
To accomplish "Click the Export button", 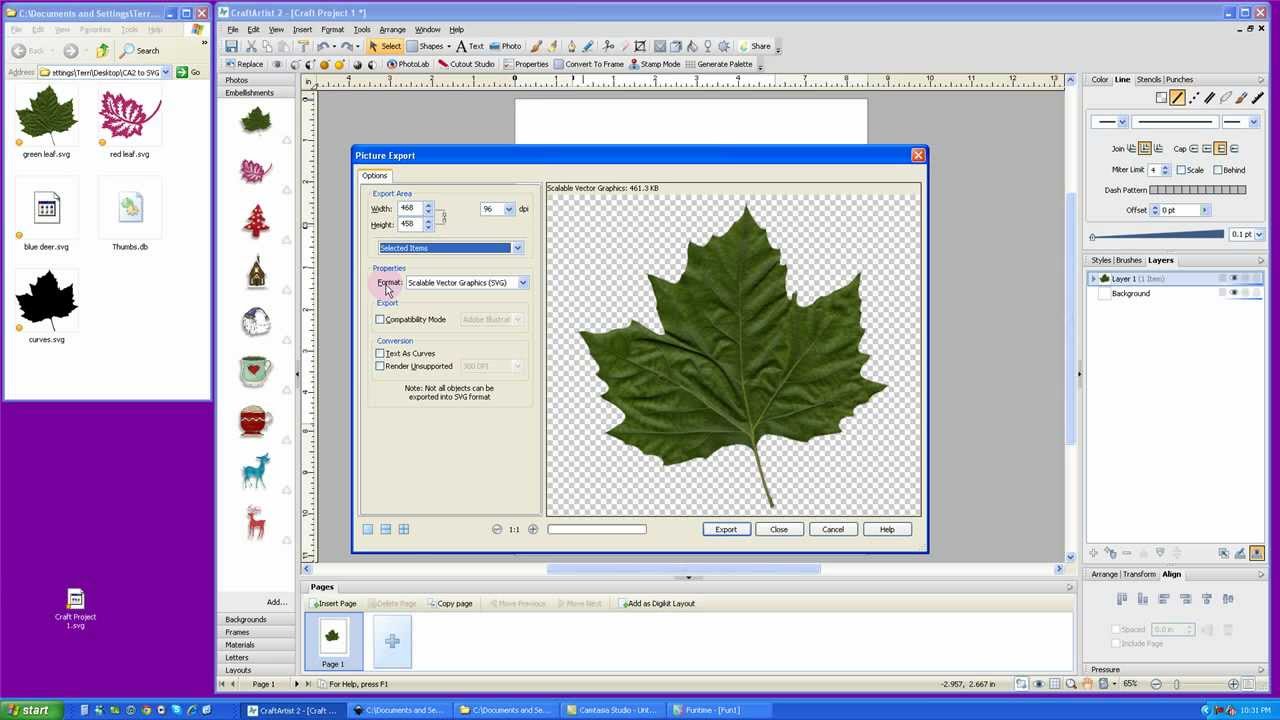I will 726,530.
